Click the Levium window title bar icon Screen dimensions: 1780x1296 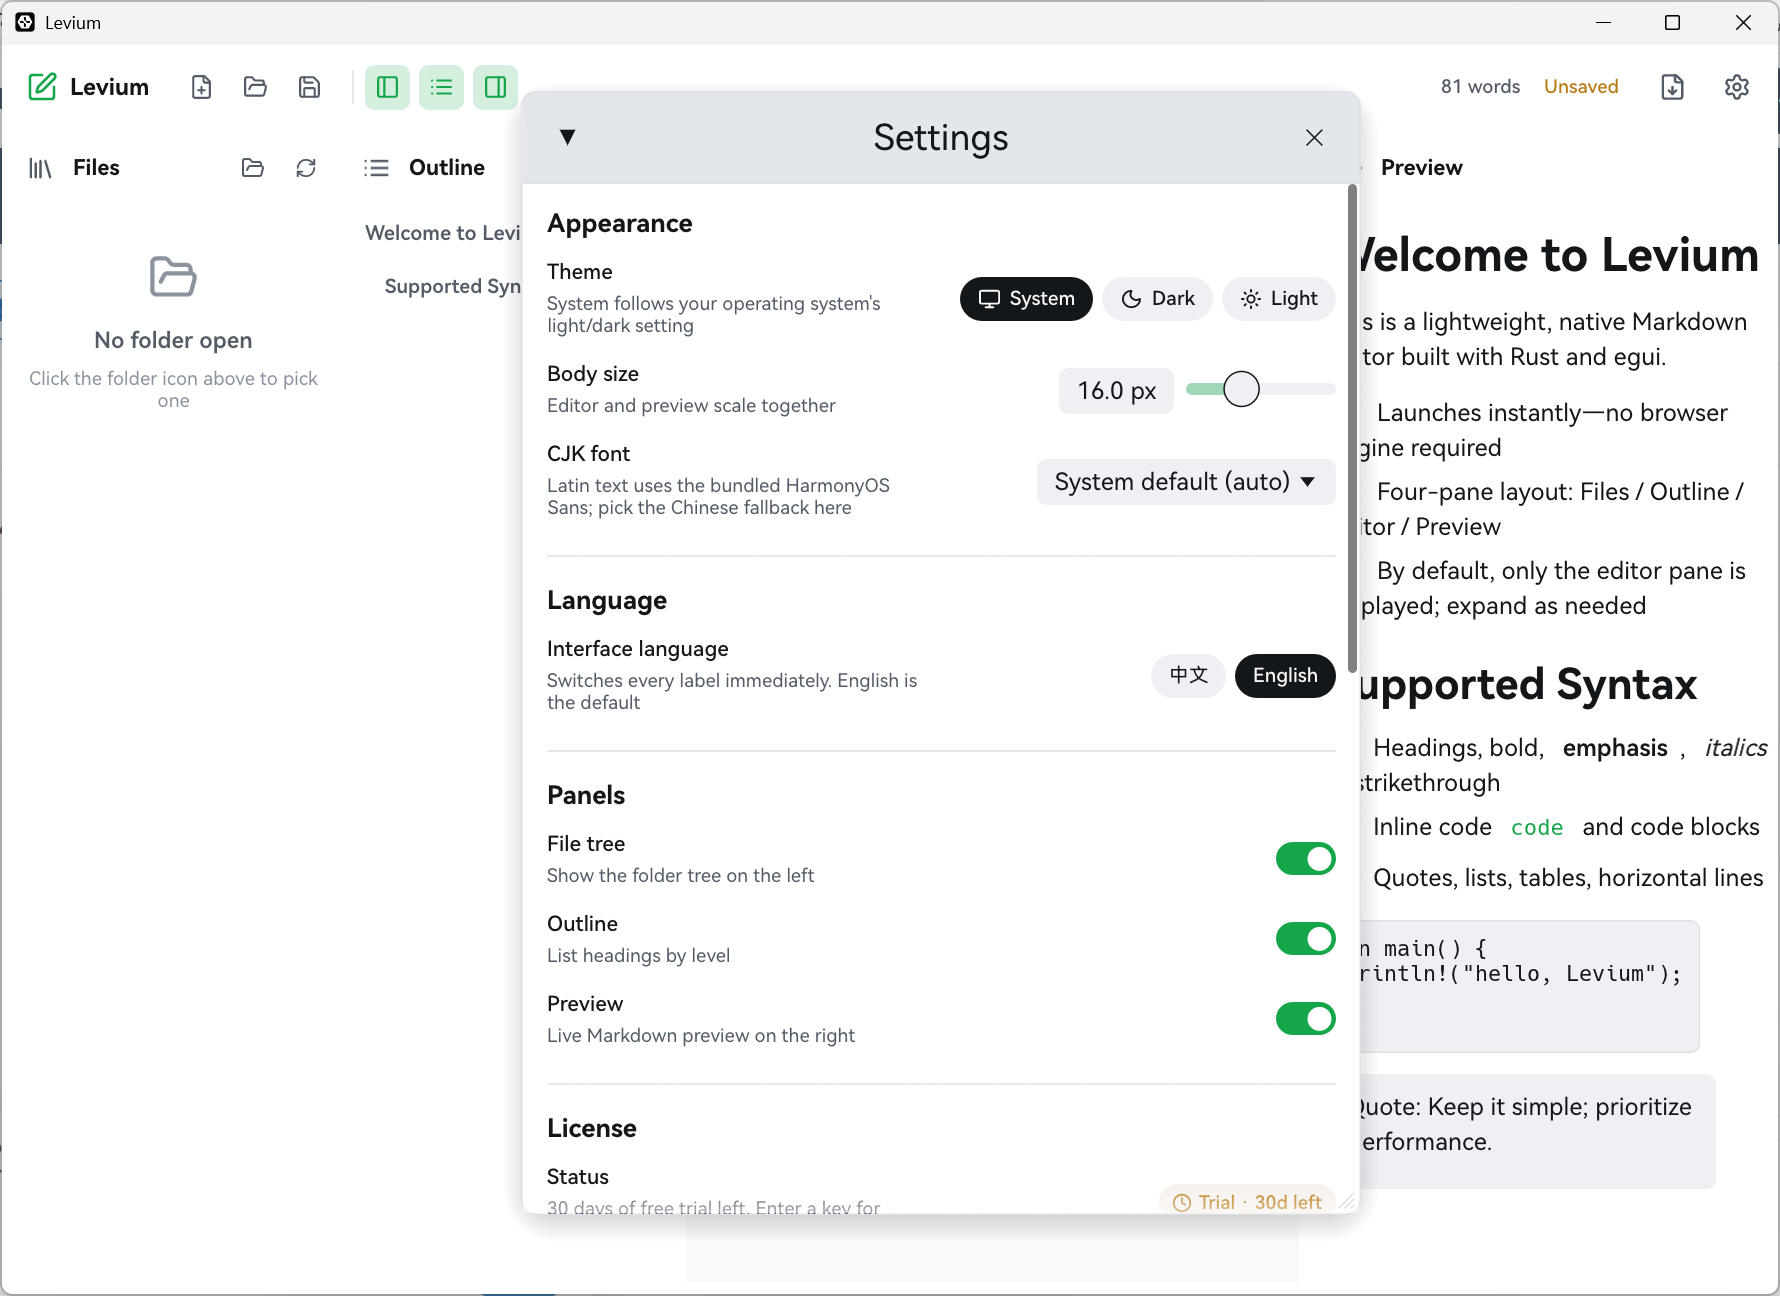click(25, 22)
